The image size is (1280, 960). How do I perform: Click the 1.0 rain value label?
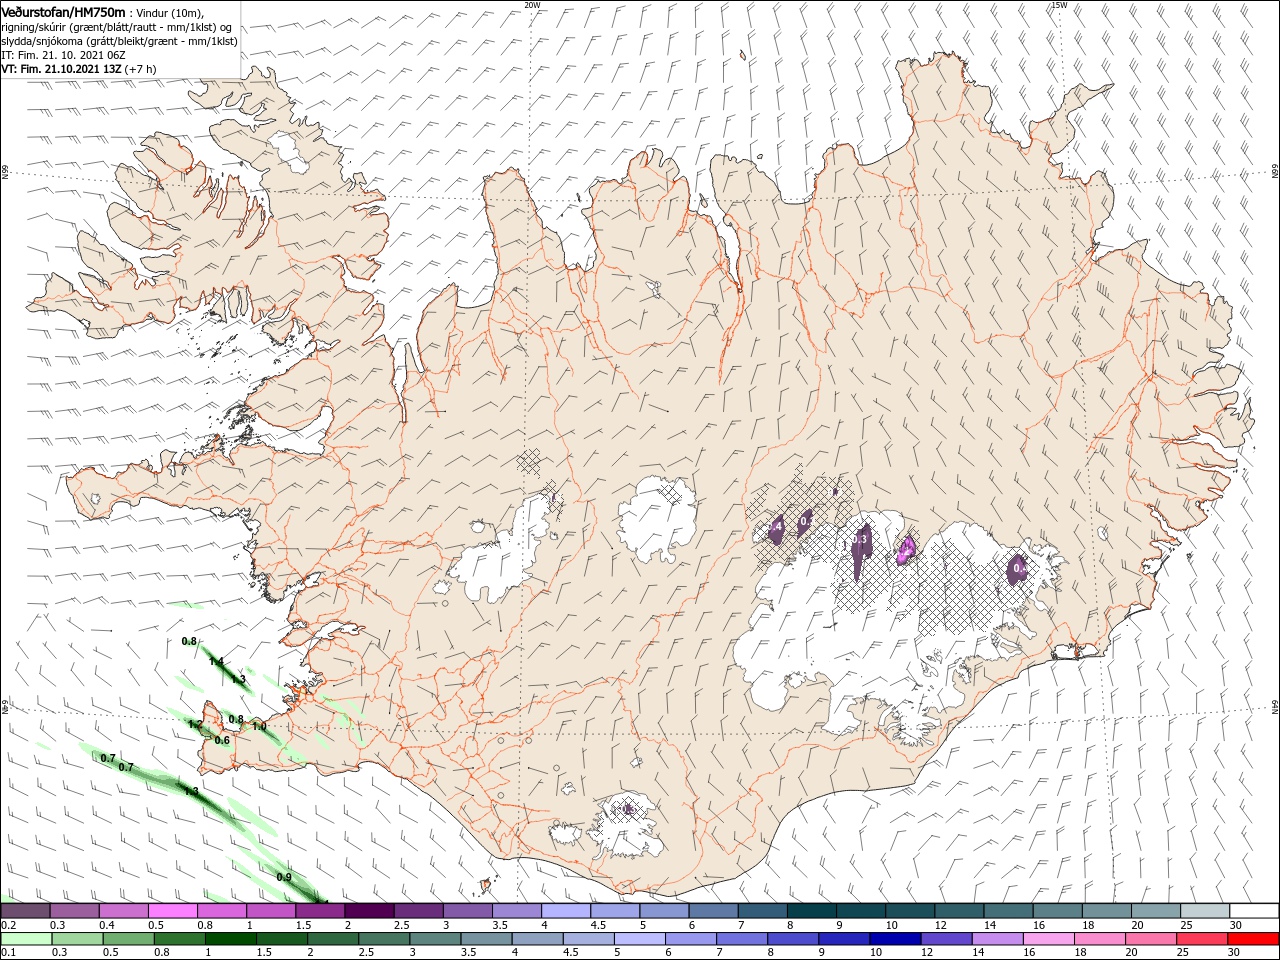point(259,727)
